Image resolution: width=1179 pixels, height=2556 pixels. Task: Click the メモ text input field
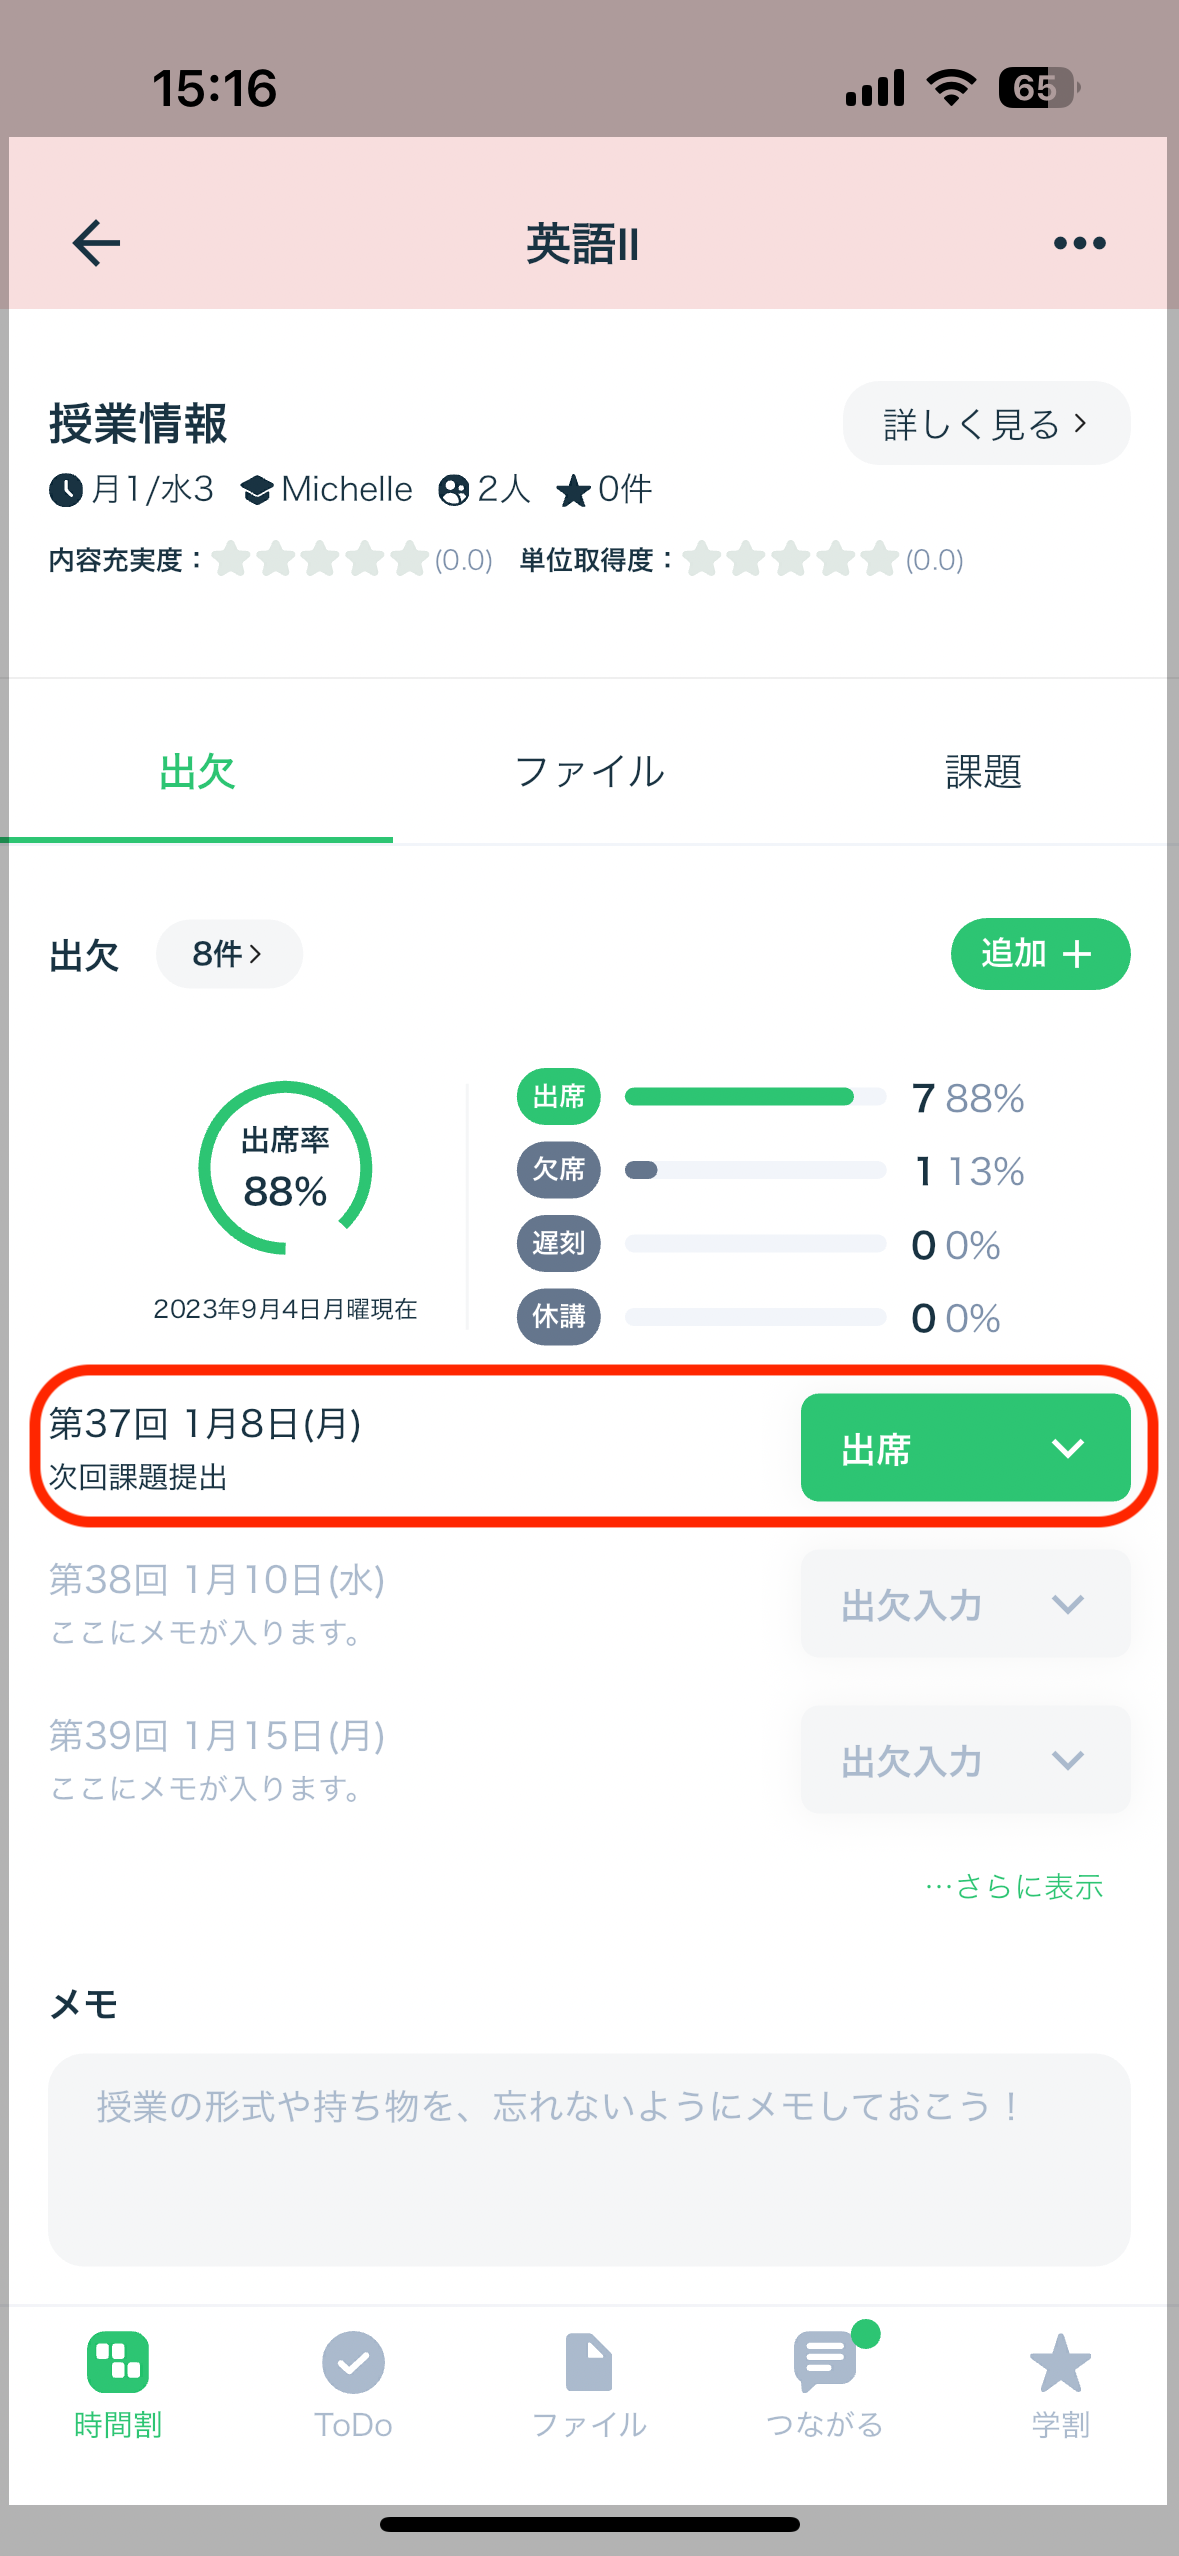[589, 2160]
